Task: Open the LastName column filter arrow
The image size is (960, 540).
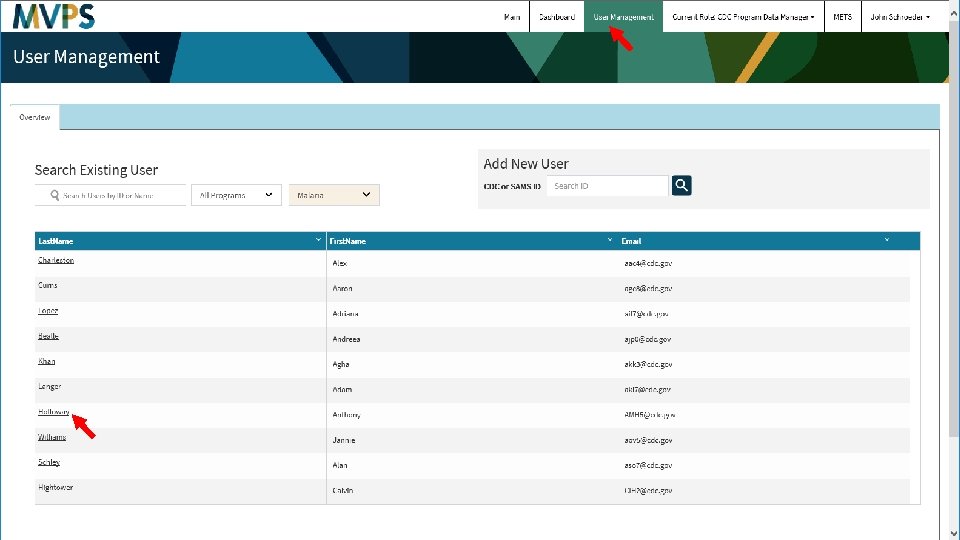Action: coord(318,240)
